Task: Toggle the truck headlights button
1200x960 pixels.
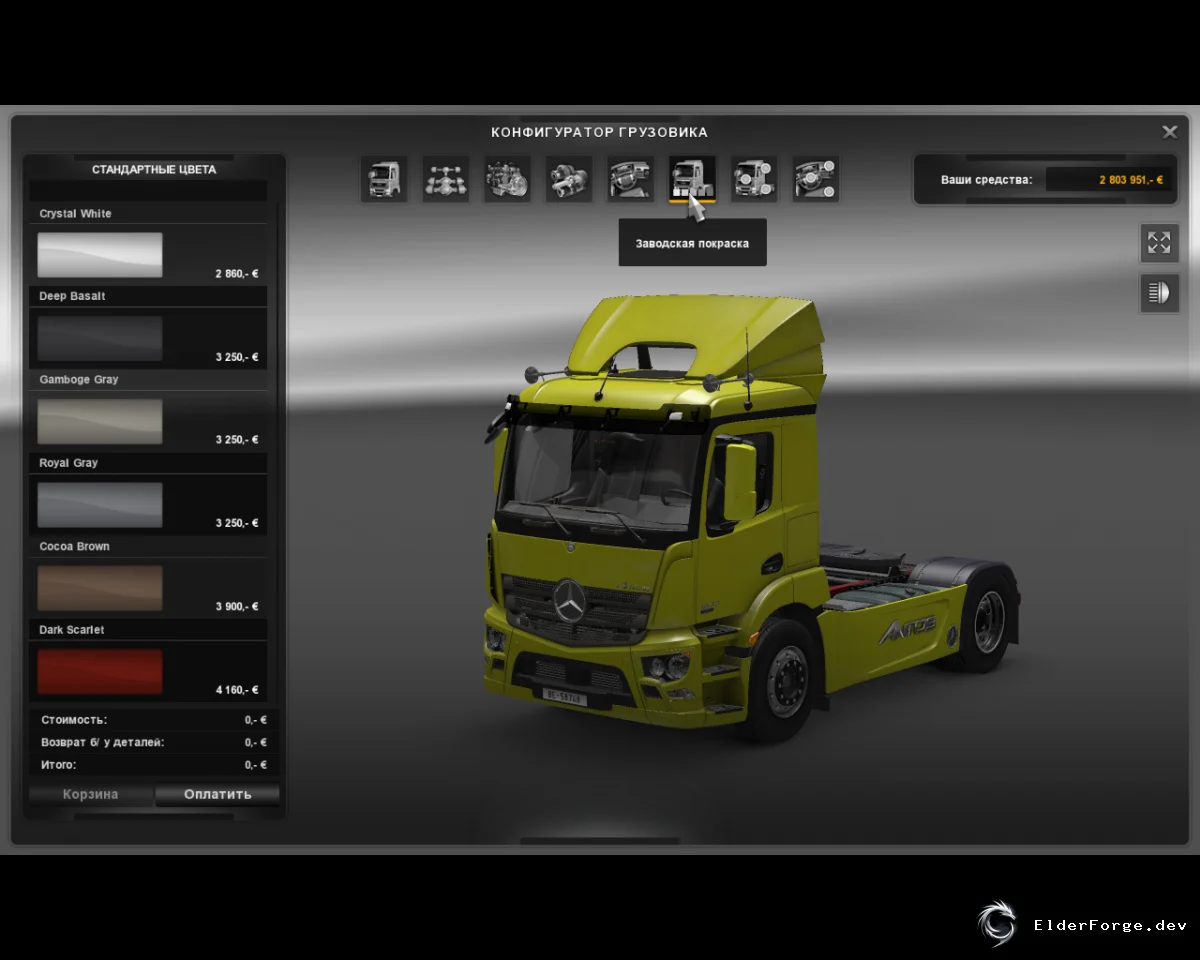Action: (1159, 293)
